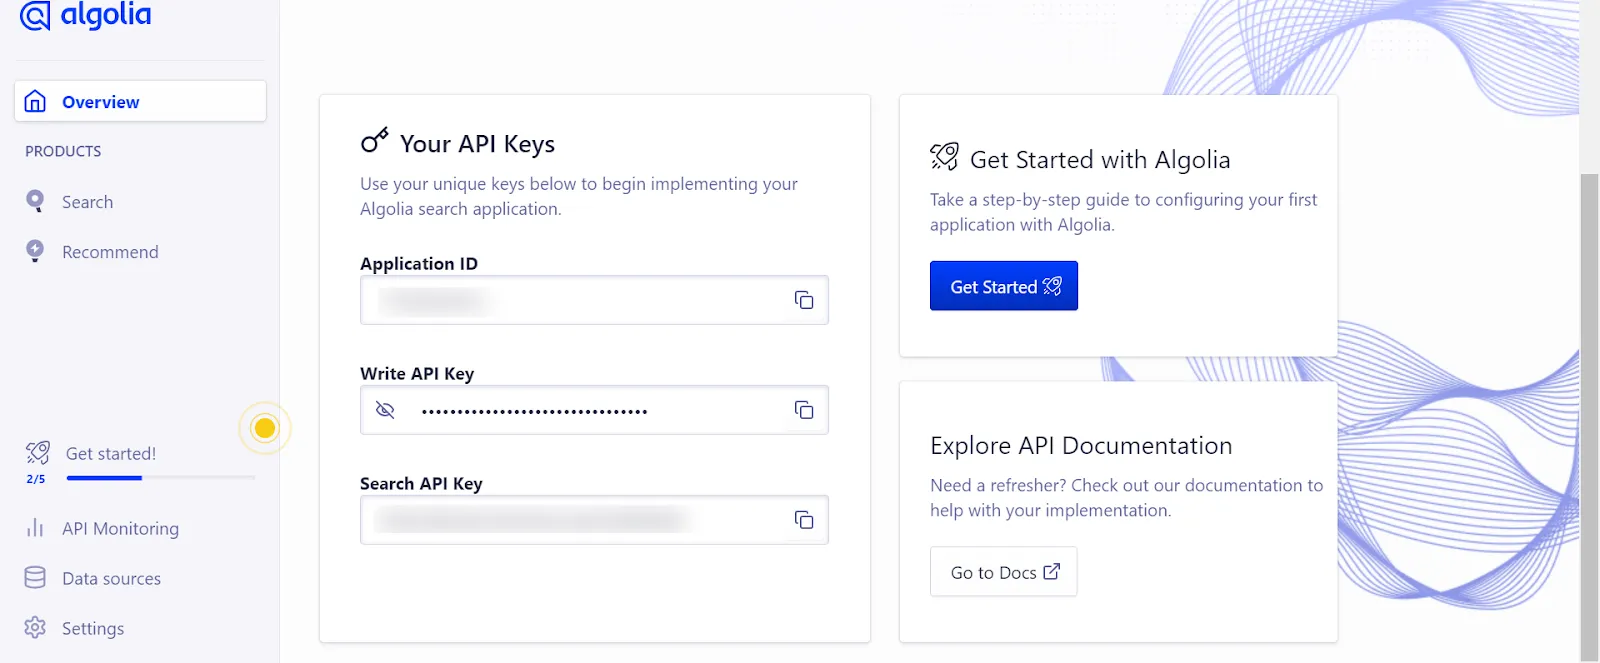Copy the Application ID
Image resolution: width=1600 pixels, height=663 pixels.
(803, 300)
